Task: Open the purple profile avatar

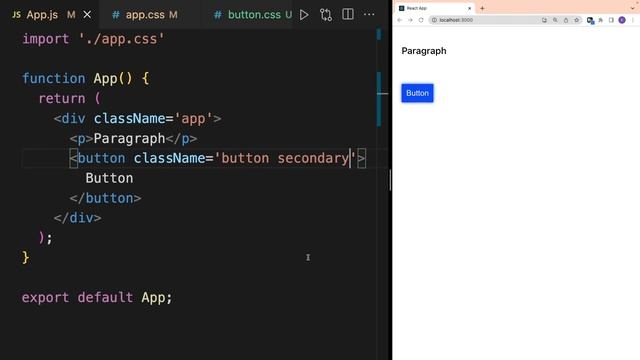Action: point(622,20)
